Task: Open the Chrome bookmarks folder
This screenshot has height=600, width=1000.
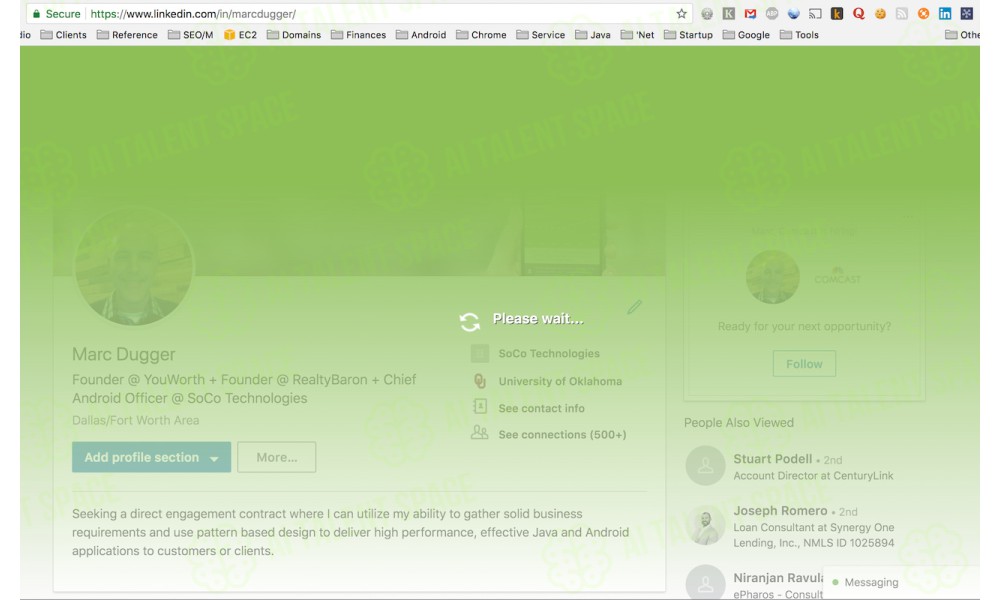Action: 481,35
